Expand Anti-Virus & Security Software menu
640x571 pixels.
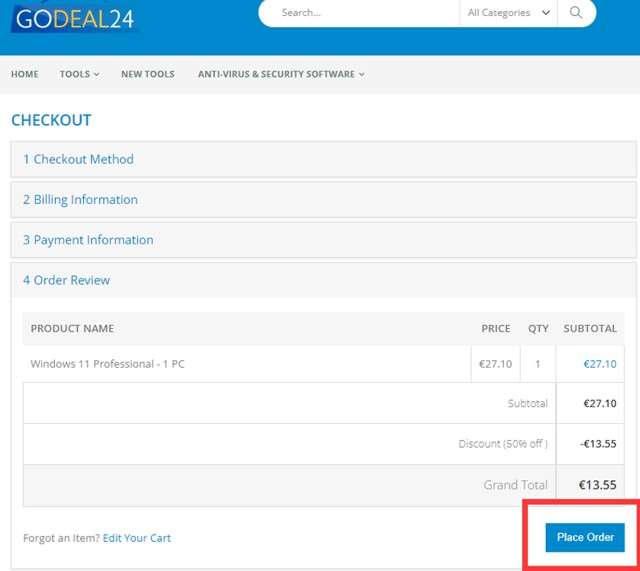pyautogui.click(x=281, y=74)
